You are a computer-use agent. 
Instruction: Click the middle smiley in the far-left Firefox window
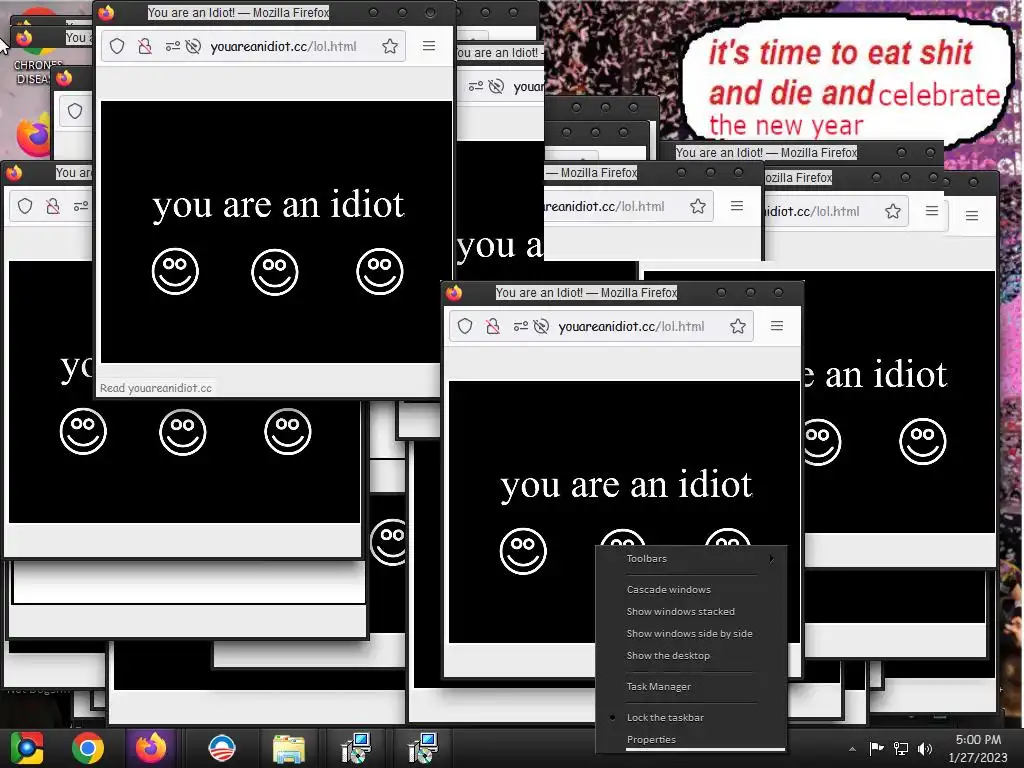[x=183, y=432]
